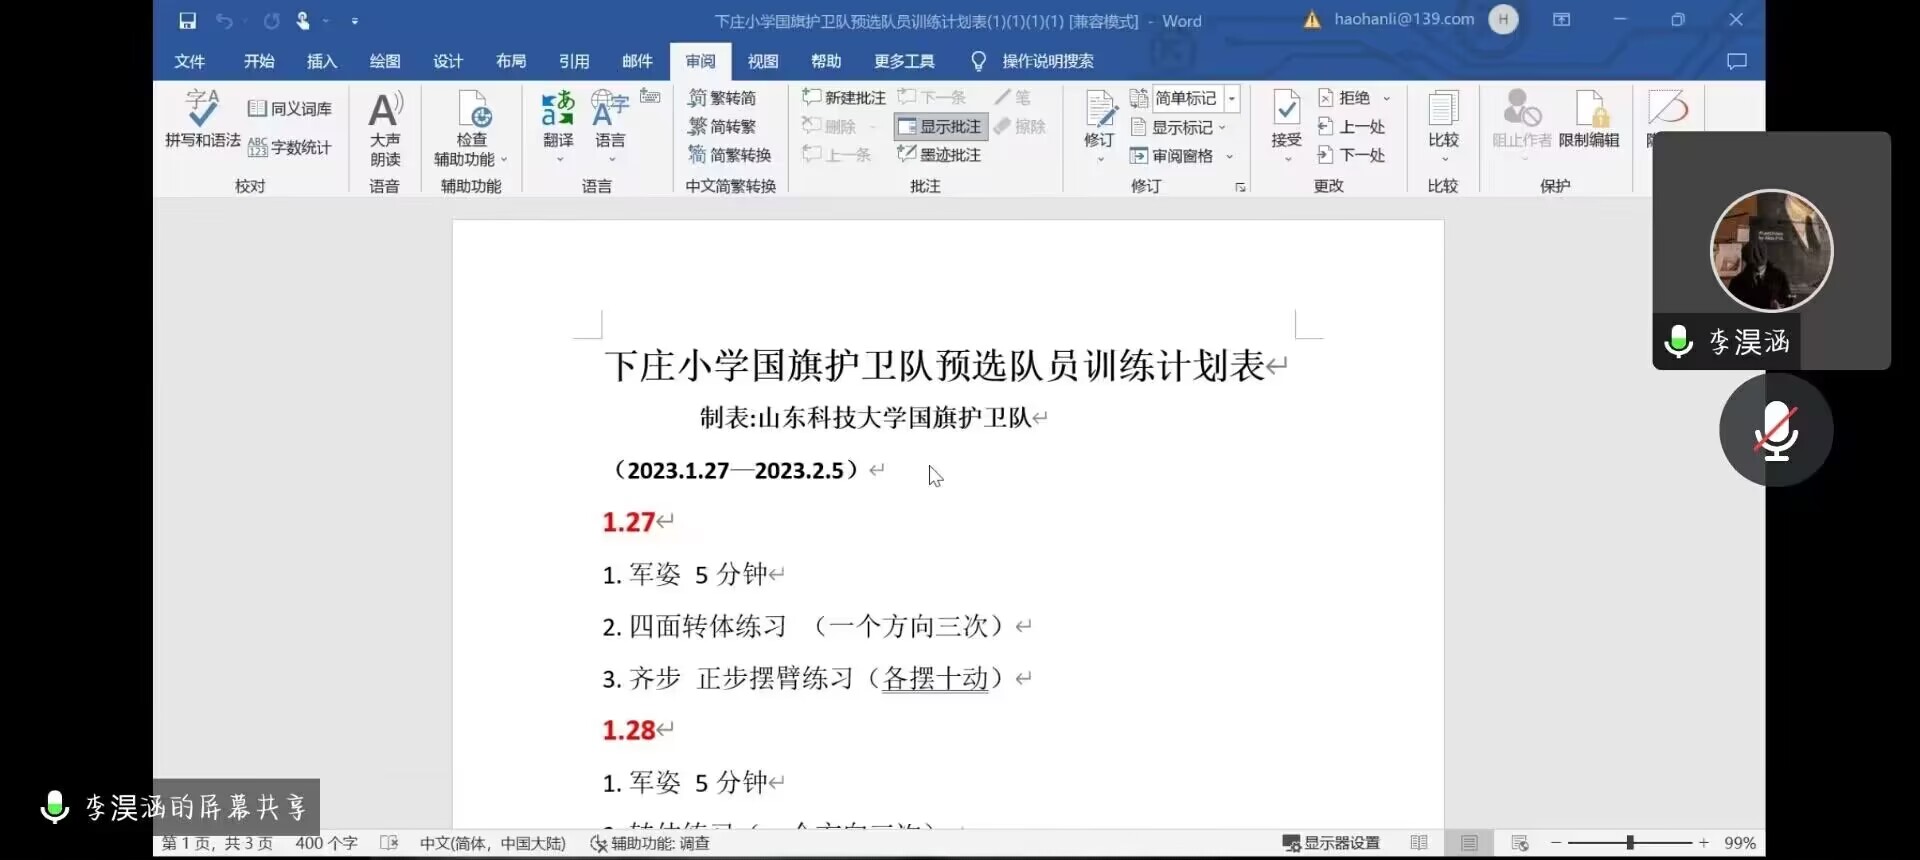Click Traditional to Simplified Chinese conversion
This screenshot has height=860, width=1920.
coord(722,98)
